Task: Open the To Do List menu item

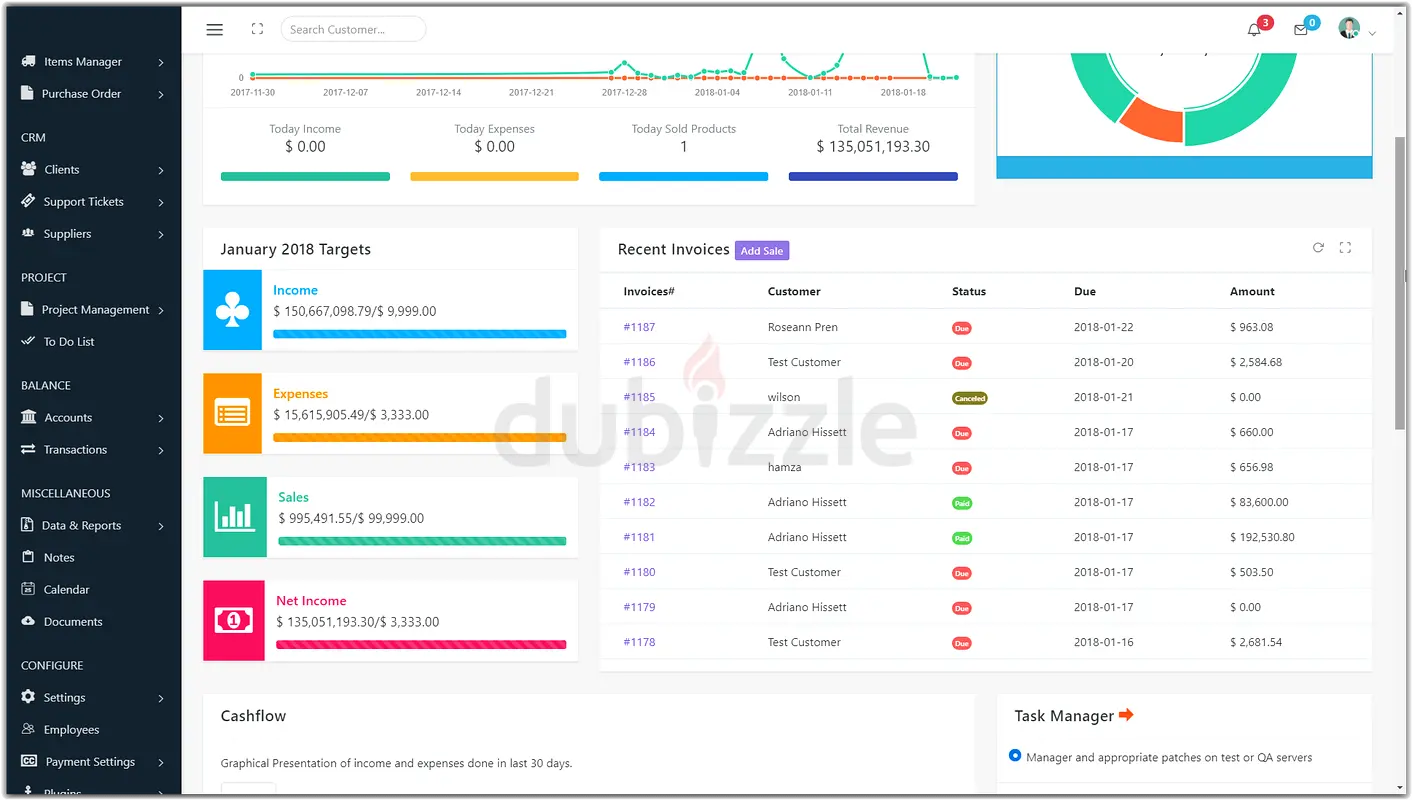Action: pyautogui.click(x=68, y=342)
